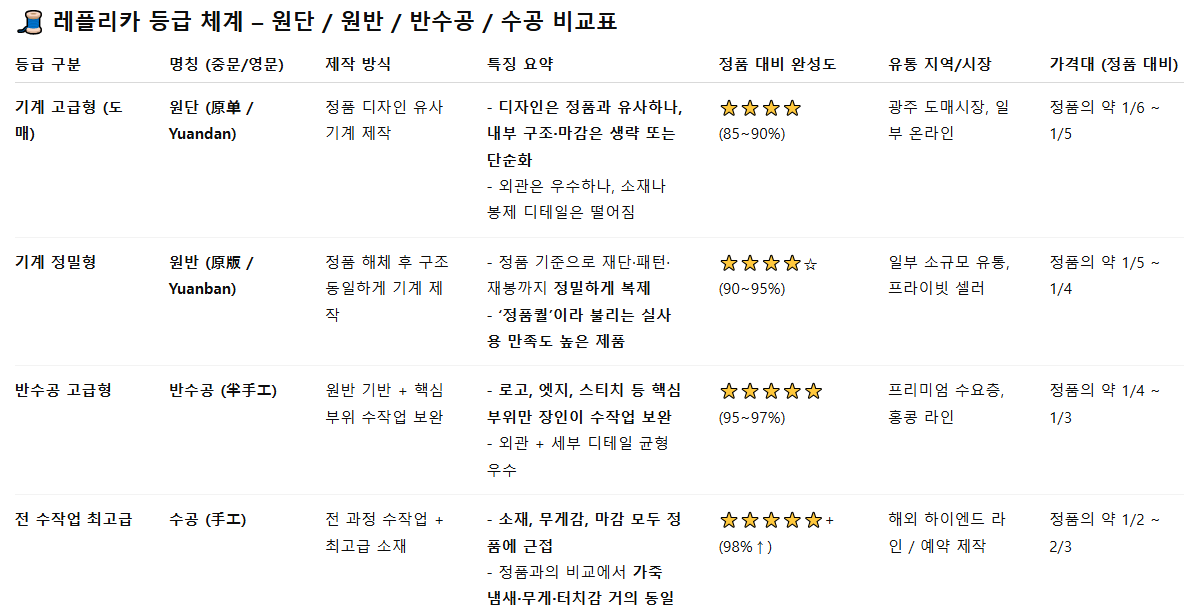Click the 정품 대비 완성도 header

(777, 64)
